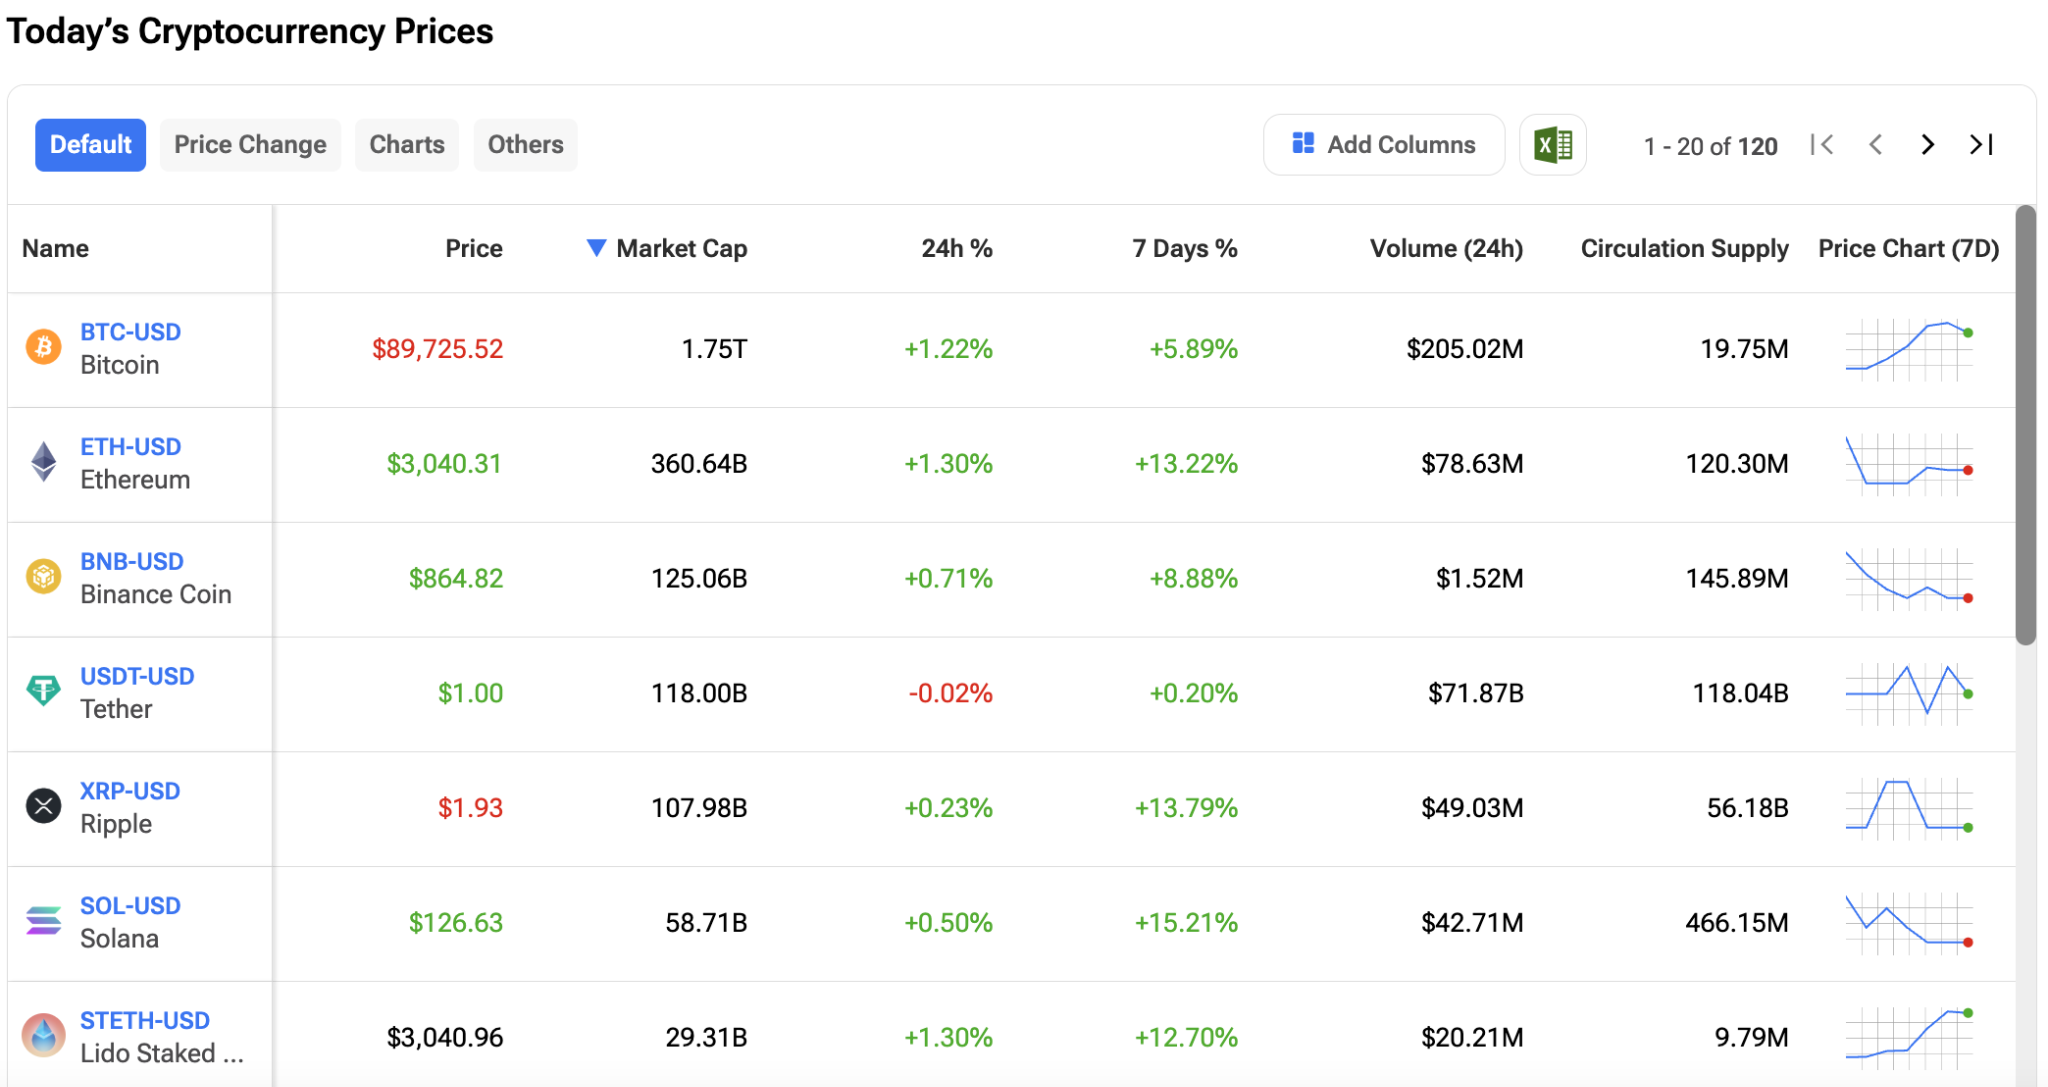Switch to the Price Change tab
Viewport: 2048px width, 1087px height.
[x=250, y=144]
